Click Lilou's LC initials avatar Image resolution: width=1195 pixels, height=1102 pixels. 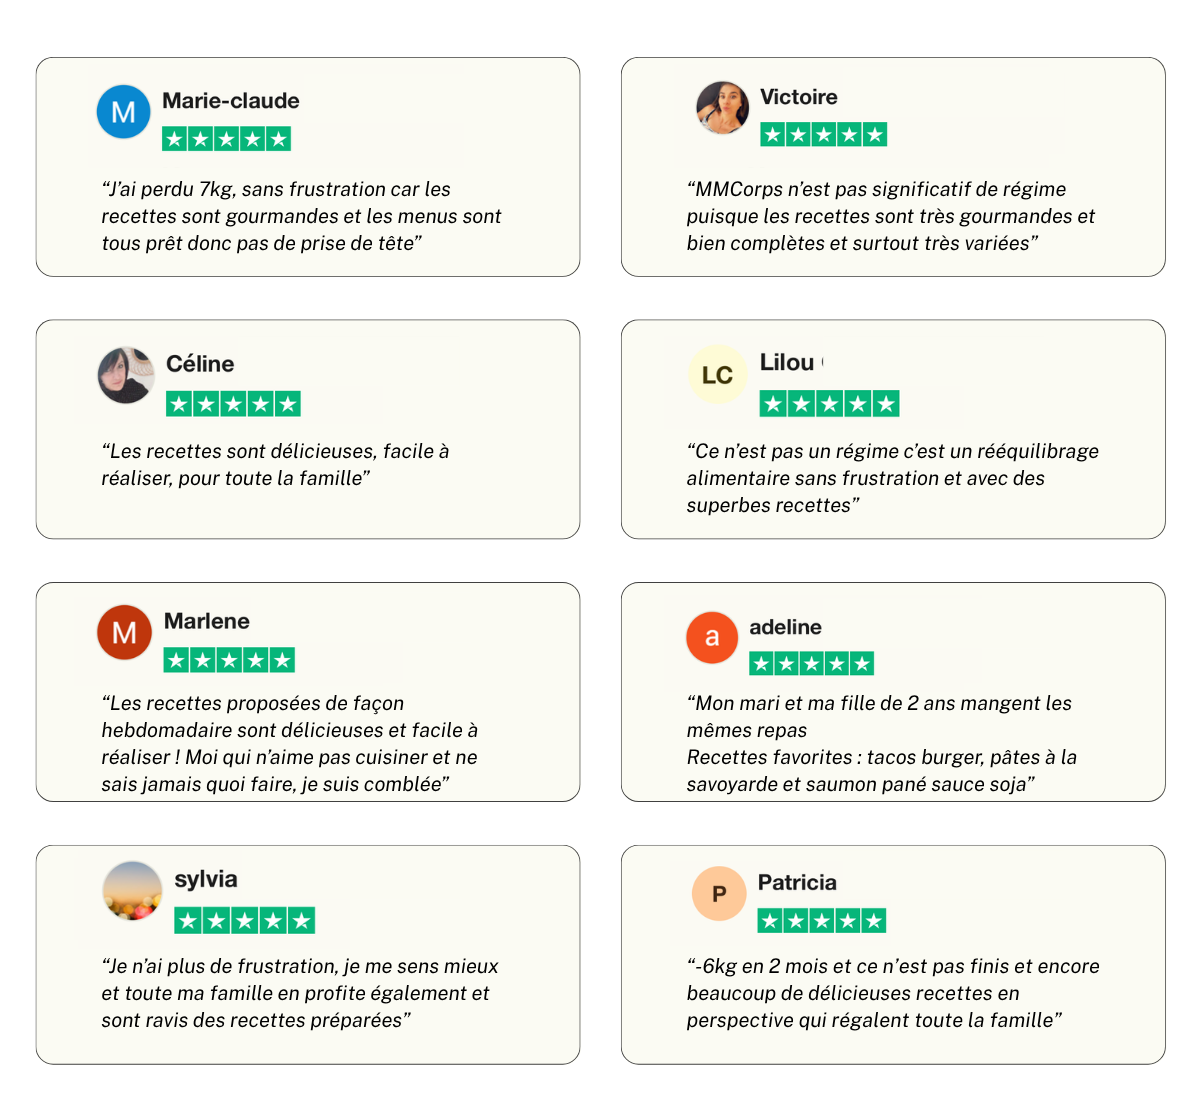[717, 375]
